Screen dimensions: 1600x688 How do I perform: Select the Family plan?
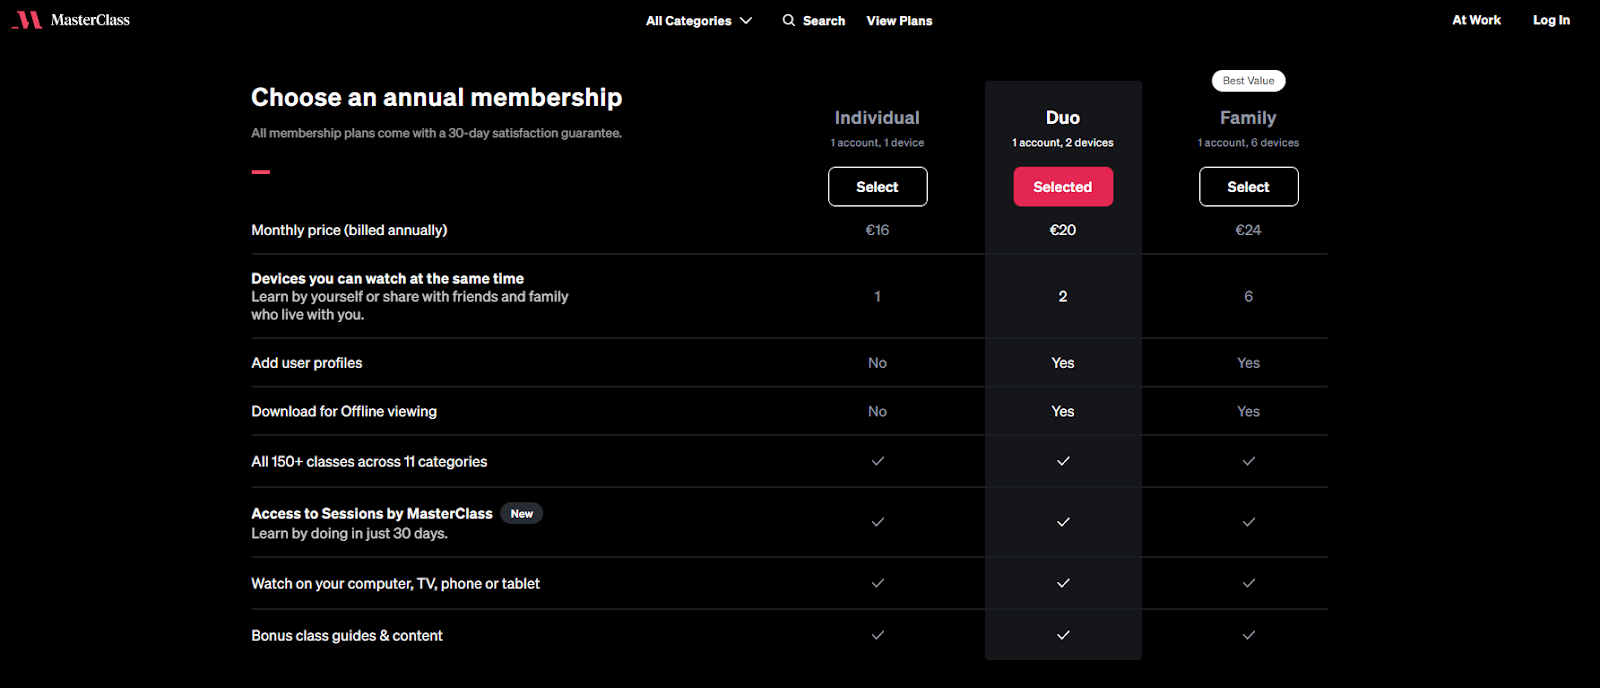point(1248,187)
